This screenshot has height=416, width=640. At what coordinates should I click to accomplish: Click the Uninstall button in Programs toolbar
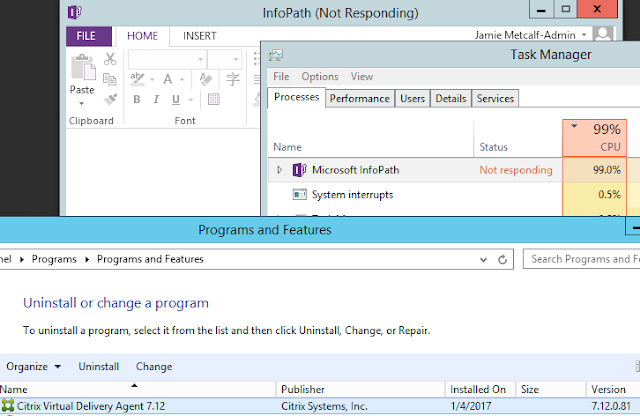point(99,367)
